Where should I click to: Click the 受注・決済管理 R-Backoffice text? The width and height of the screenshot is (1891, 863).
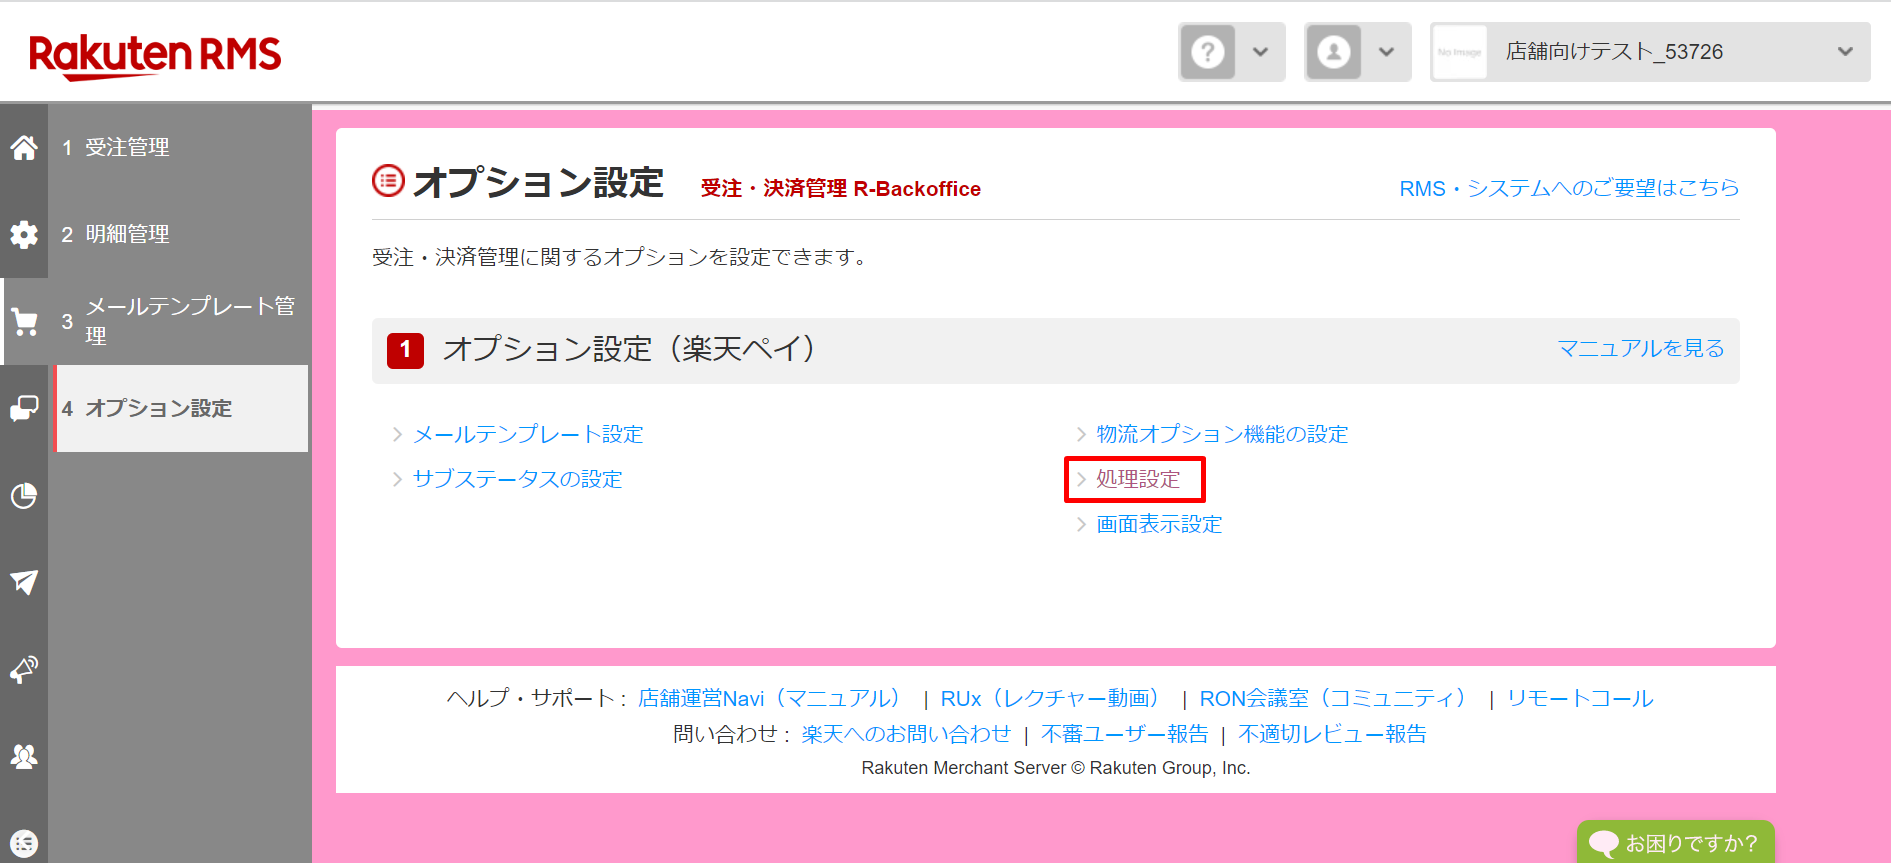tap(840, 188)
